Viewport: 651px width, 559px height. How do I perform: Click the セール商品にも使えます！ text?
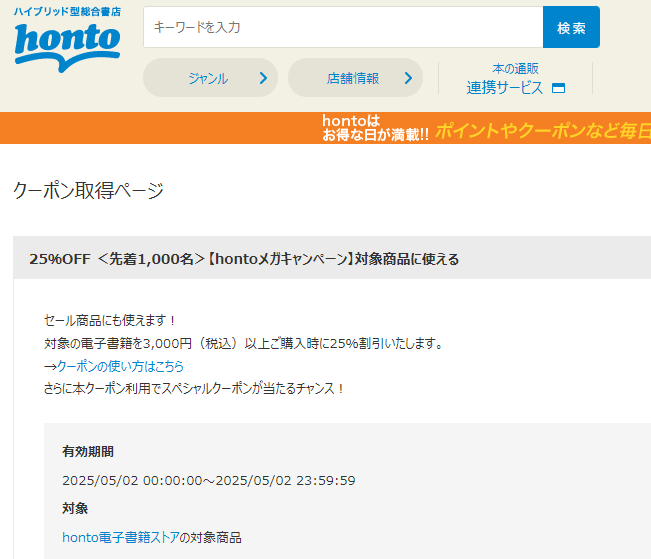[110, 320]
